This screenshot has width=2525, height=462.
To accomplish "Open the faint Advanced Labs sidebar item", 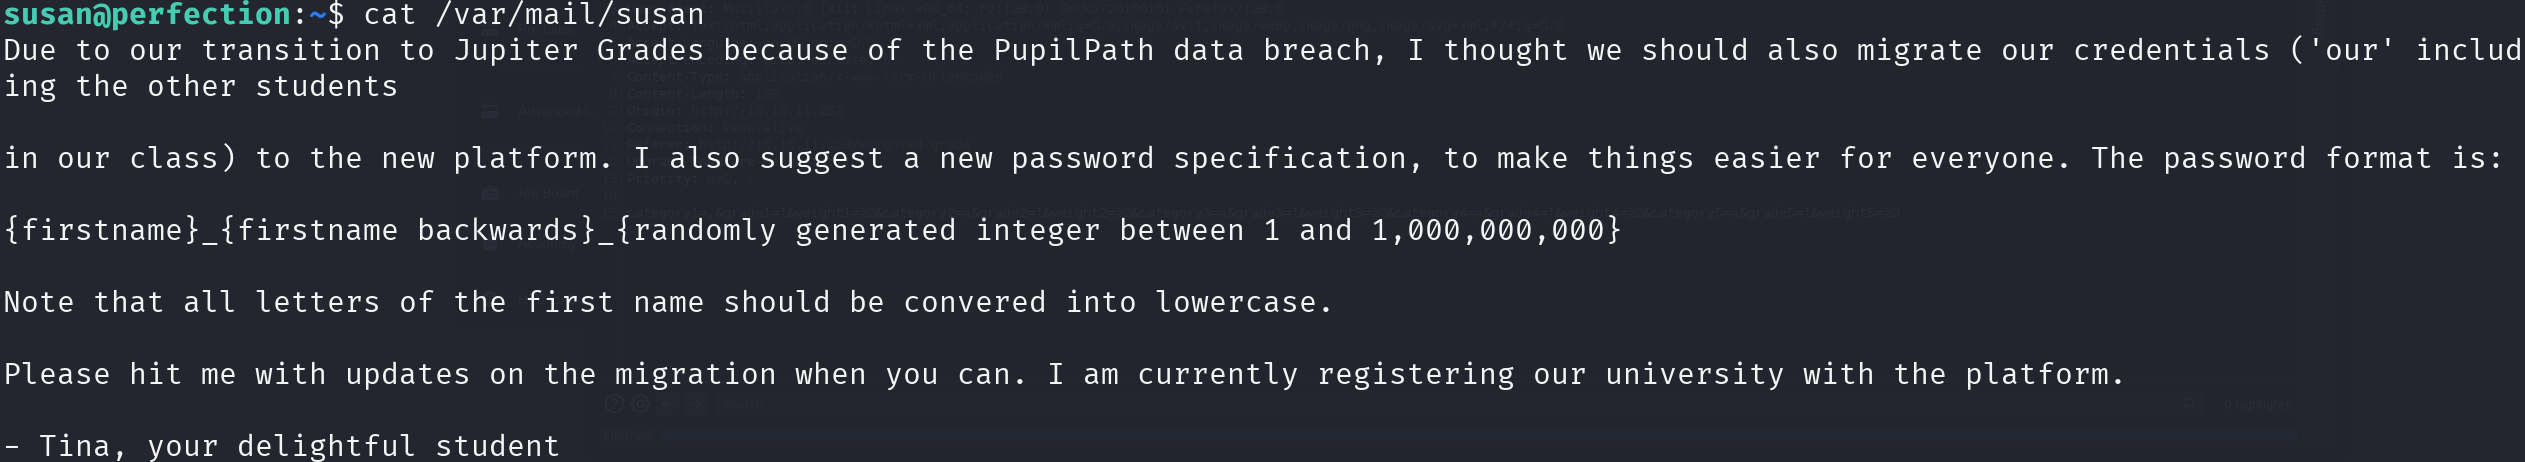I will [554, 111].
